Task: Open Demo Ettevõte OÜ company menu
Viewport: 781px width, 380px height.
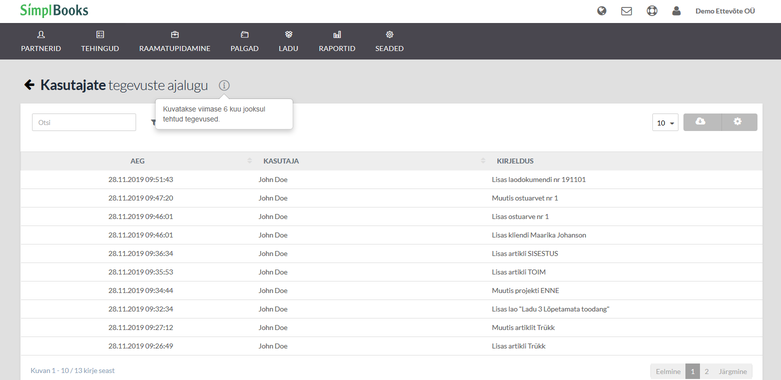Action: tap(725, 11)
